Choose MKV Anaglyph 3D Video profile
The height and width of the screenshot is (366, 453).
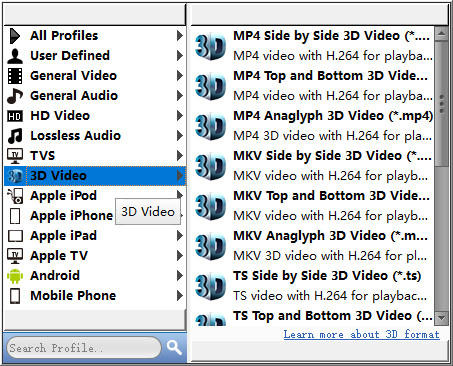313,246
